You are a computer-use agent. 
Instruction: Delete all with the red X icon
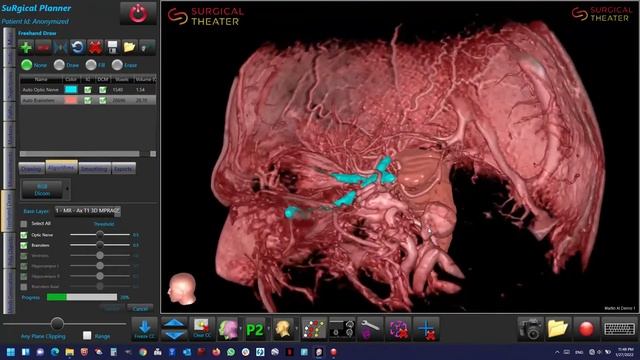click(x=95, y=47)
